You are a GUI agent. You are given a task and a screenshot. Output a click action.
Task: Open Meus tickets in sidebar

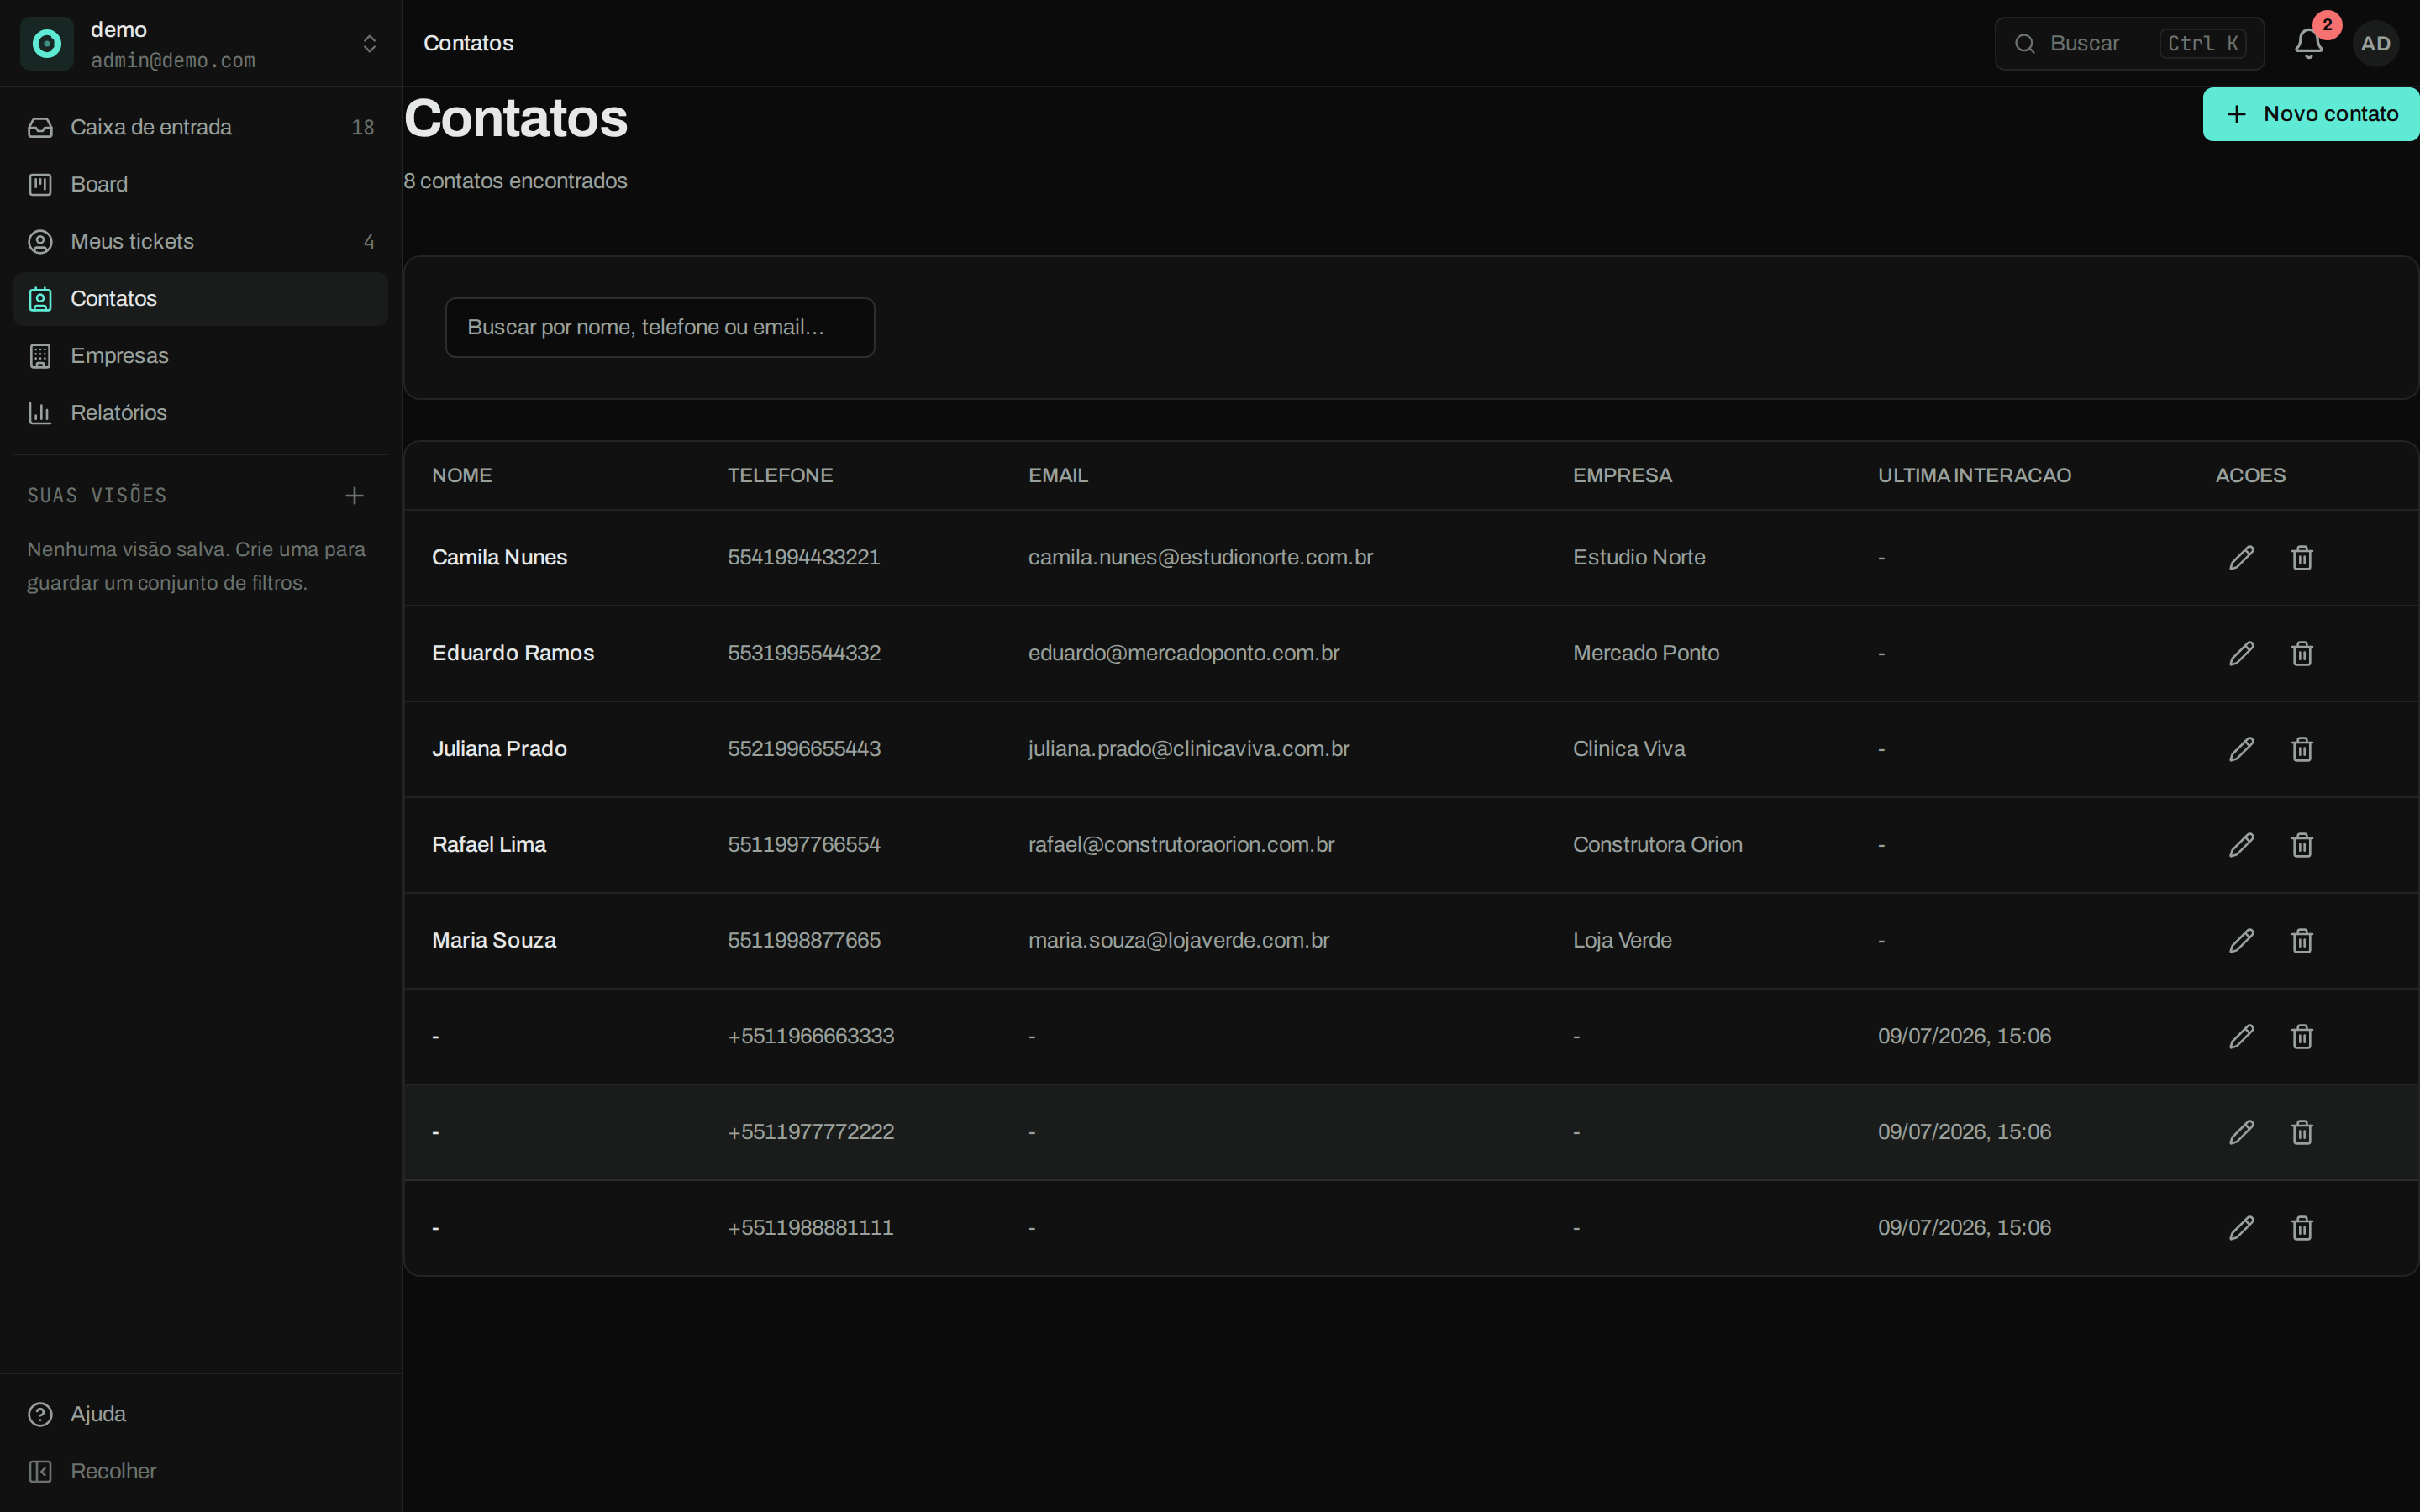point(200,241)
